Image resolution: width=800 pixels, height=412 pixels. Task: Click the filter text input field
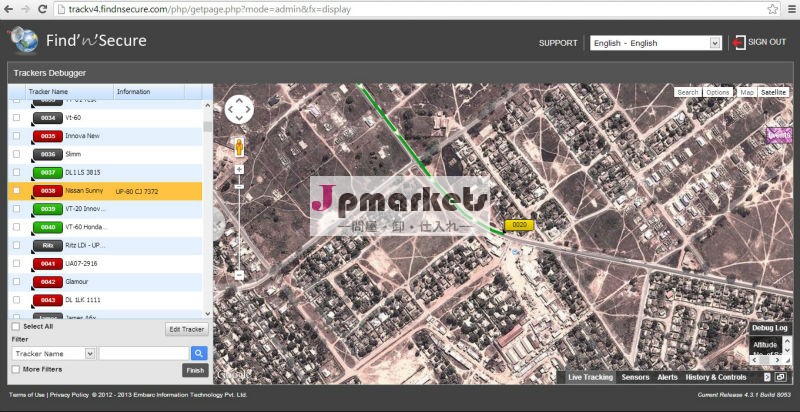click(144, 353)
